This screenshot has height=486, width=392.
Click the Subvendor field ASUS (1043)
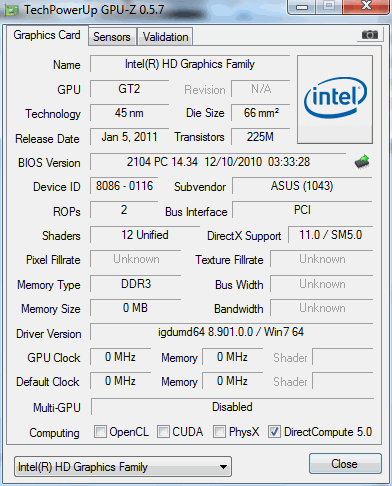302,186
